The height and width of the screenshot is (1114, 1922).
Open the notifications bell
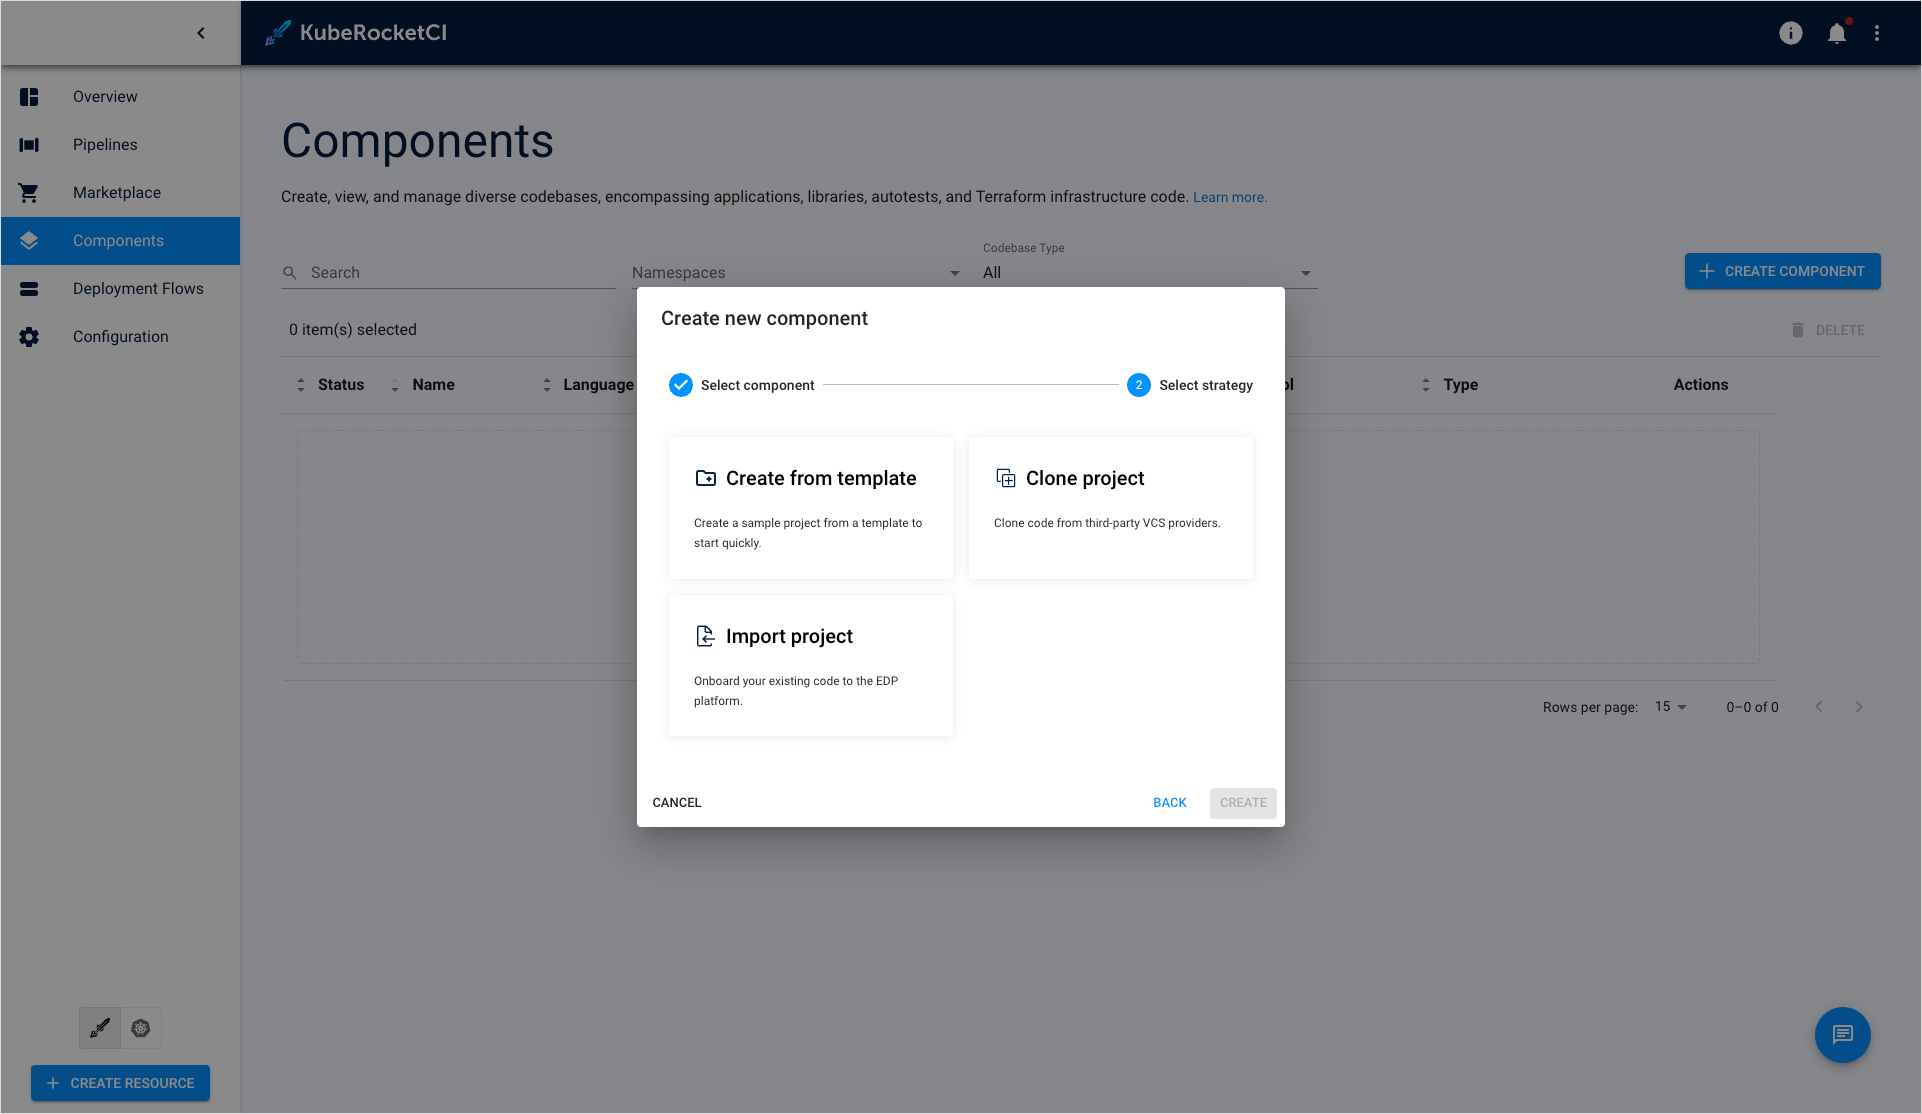[x=1837, y=33]
